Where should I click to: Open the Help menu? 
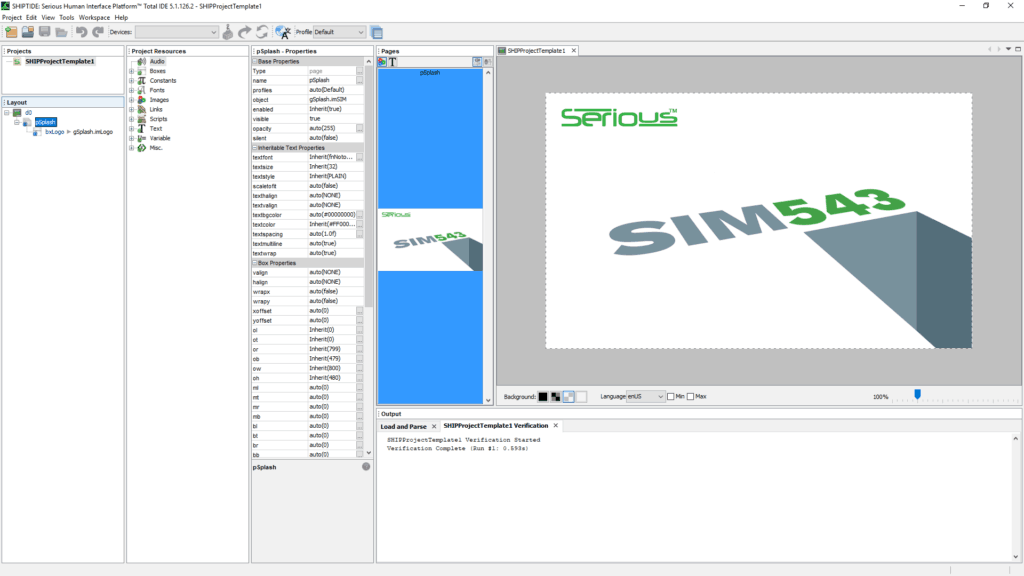tap(121, 18)
